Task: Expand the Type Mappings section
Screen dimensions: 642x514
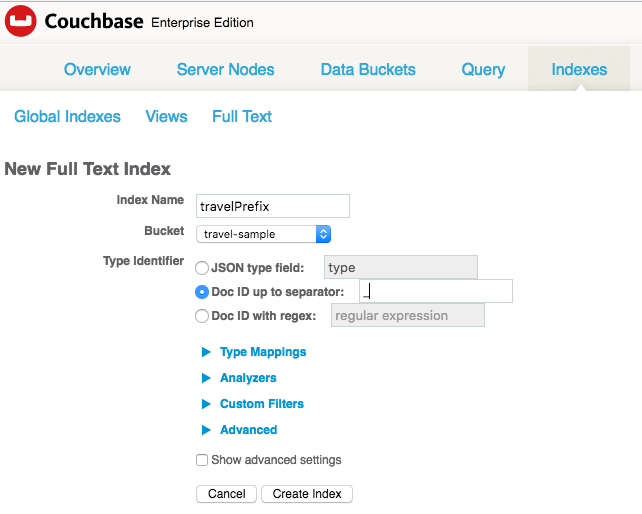Action: click(254, 352)
